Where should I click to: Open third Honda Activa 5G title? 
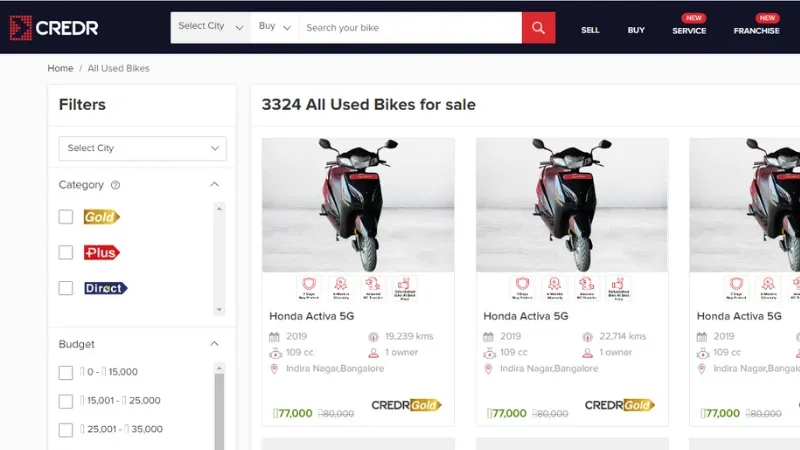tap(739, 316)
